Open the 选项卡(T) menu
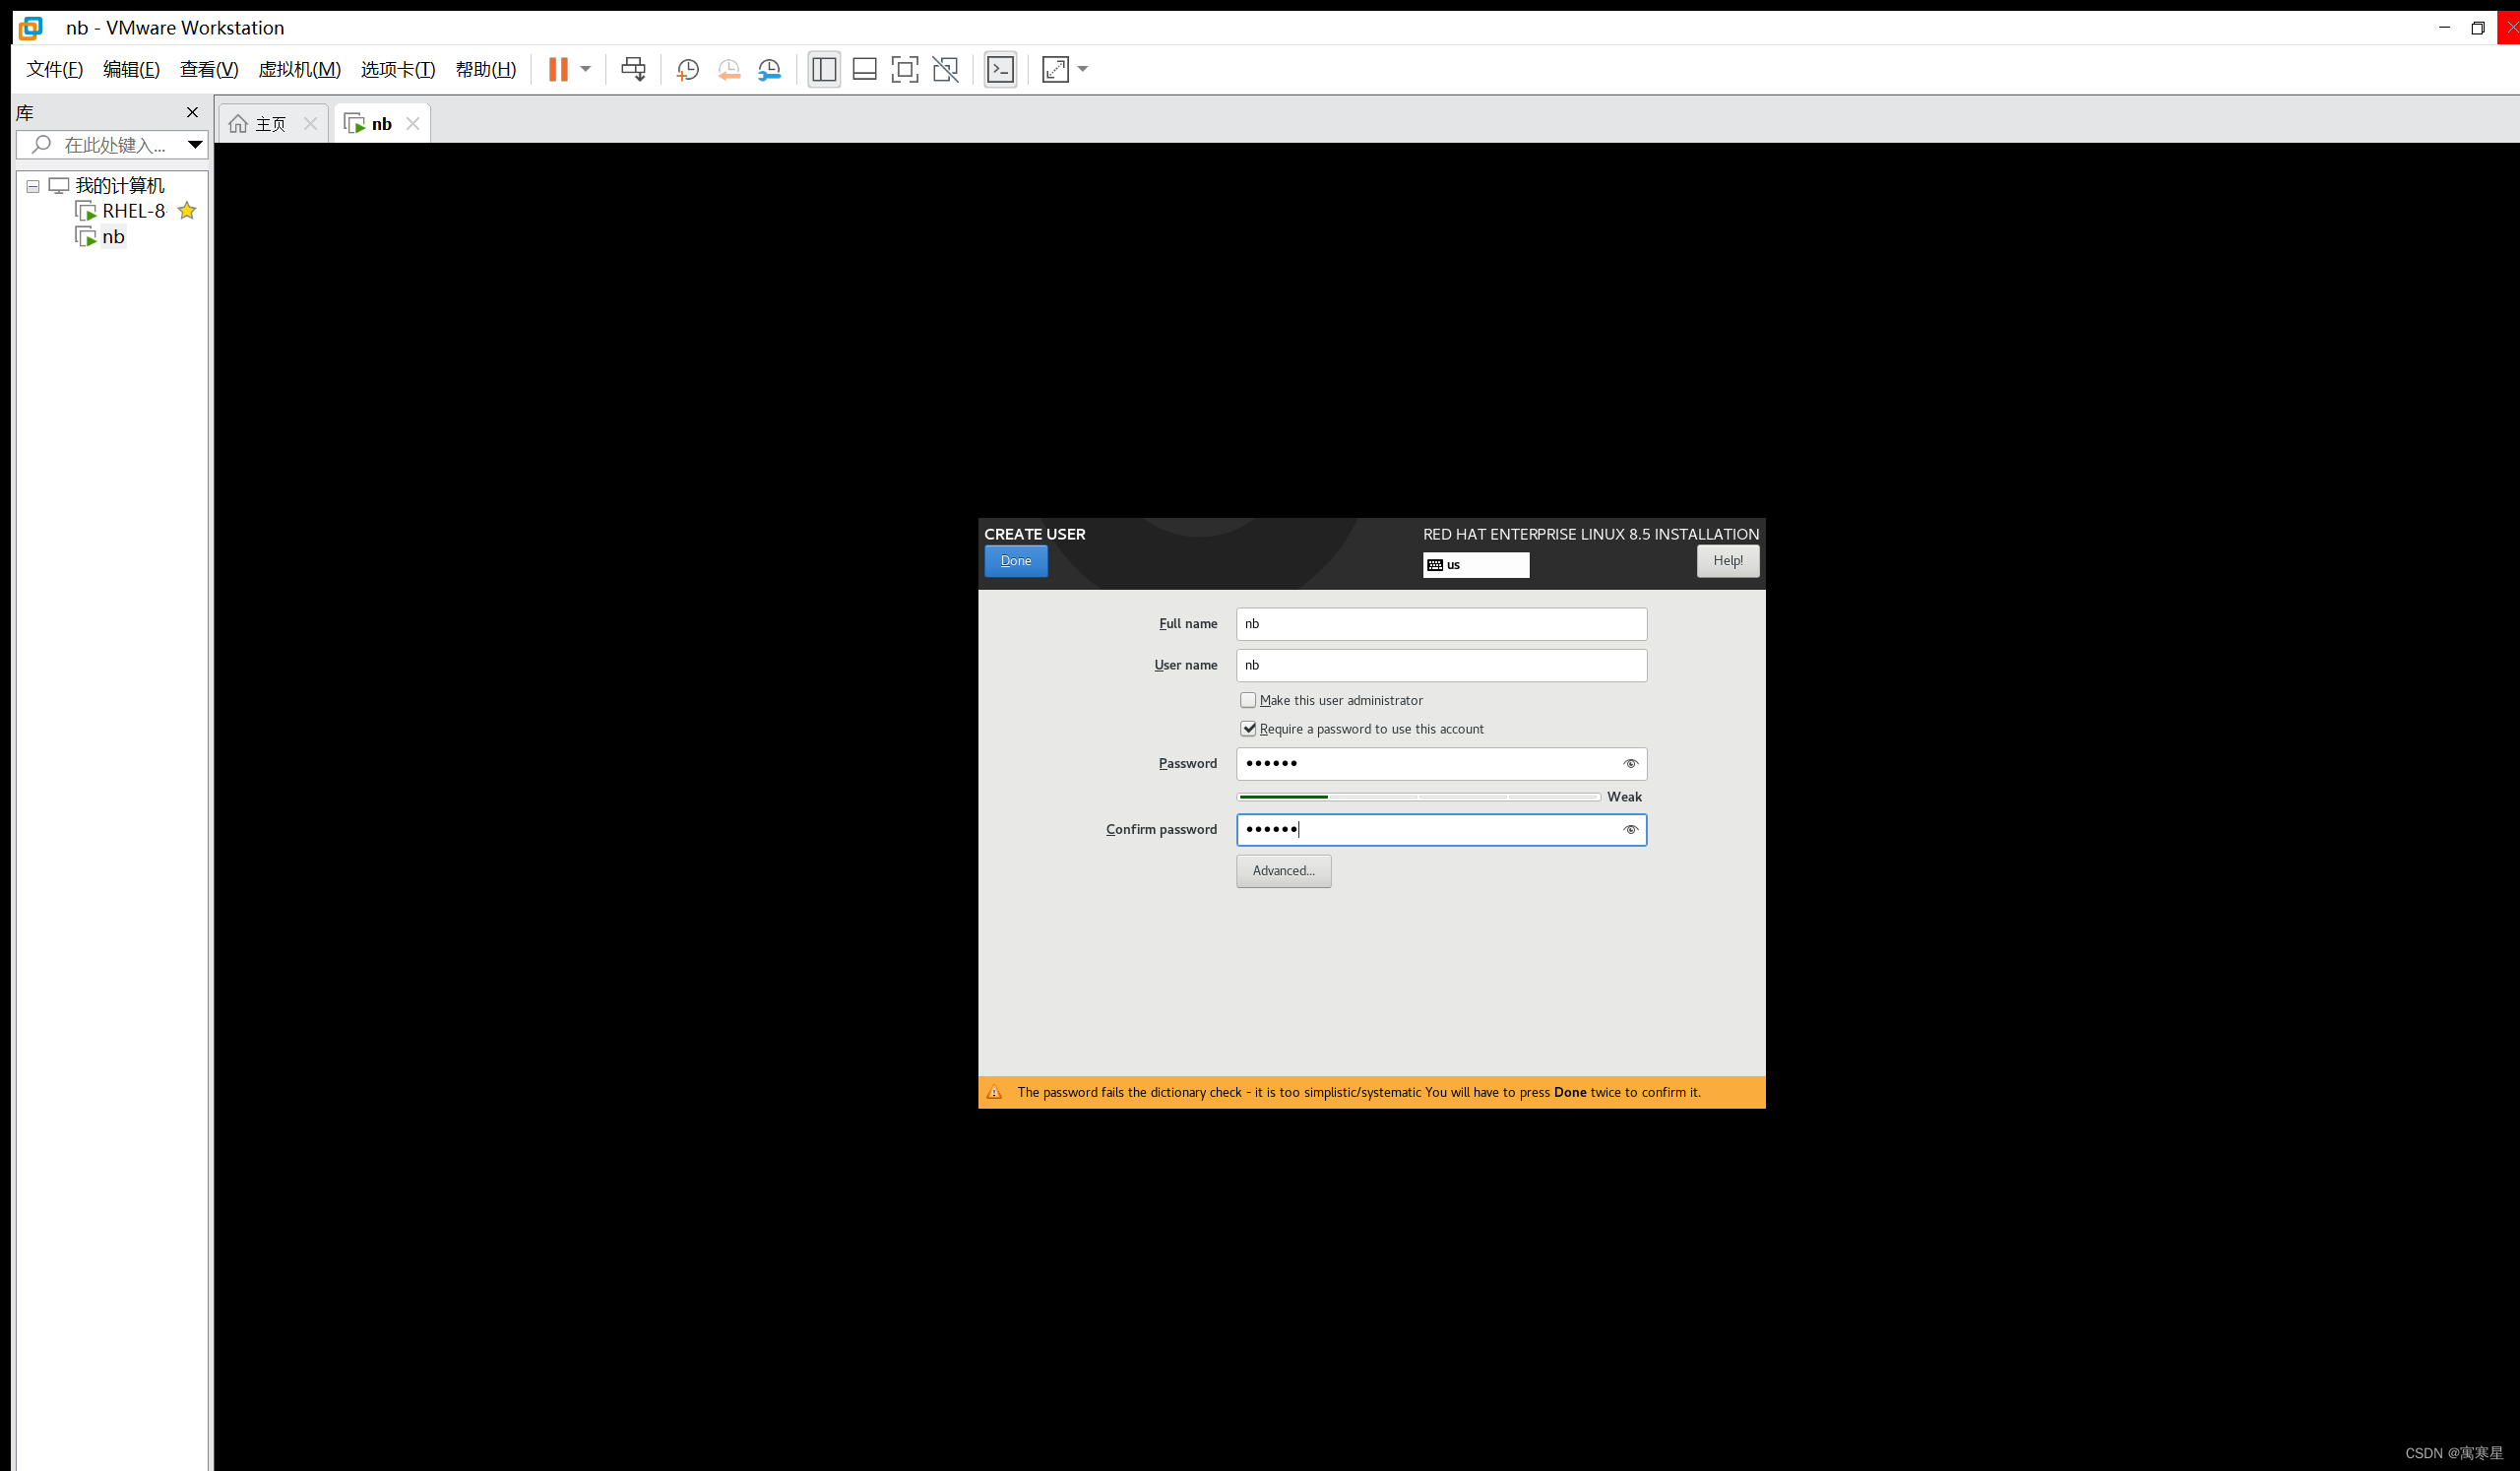Viewport: 2520px width, 1471px height. [x=398, y=69]
